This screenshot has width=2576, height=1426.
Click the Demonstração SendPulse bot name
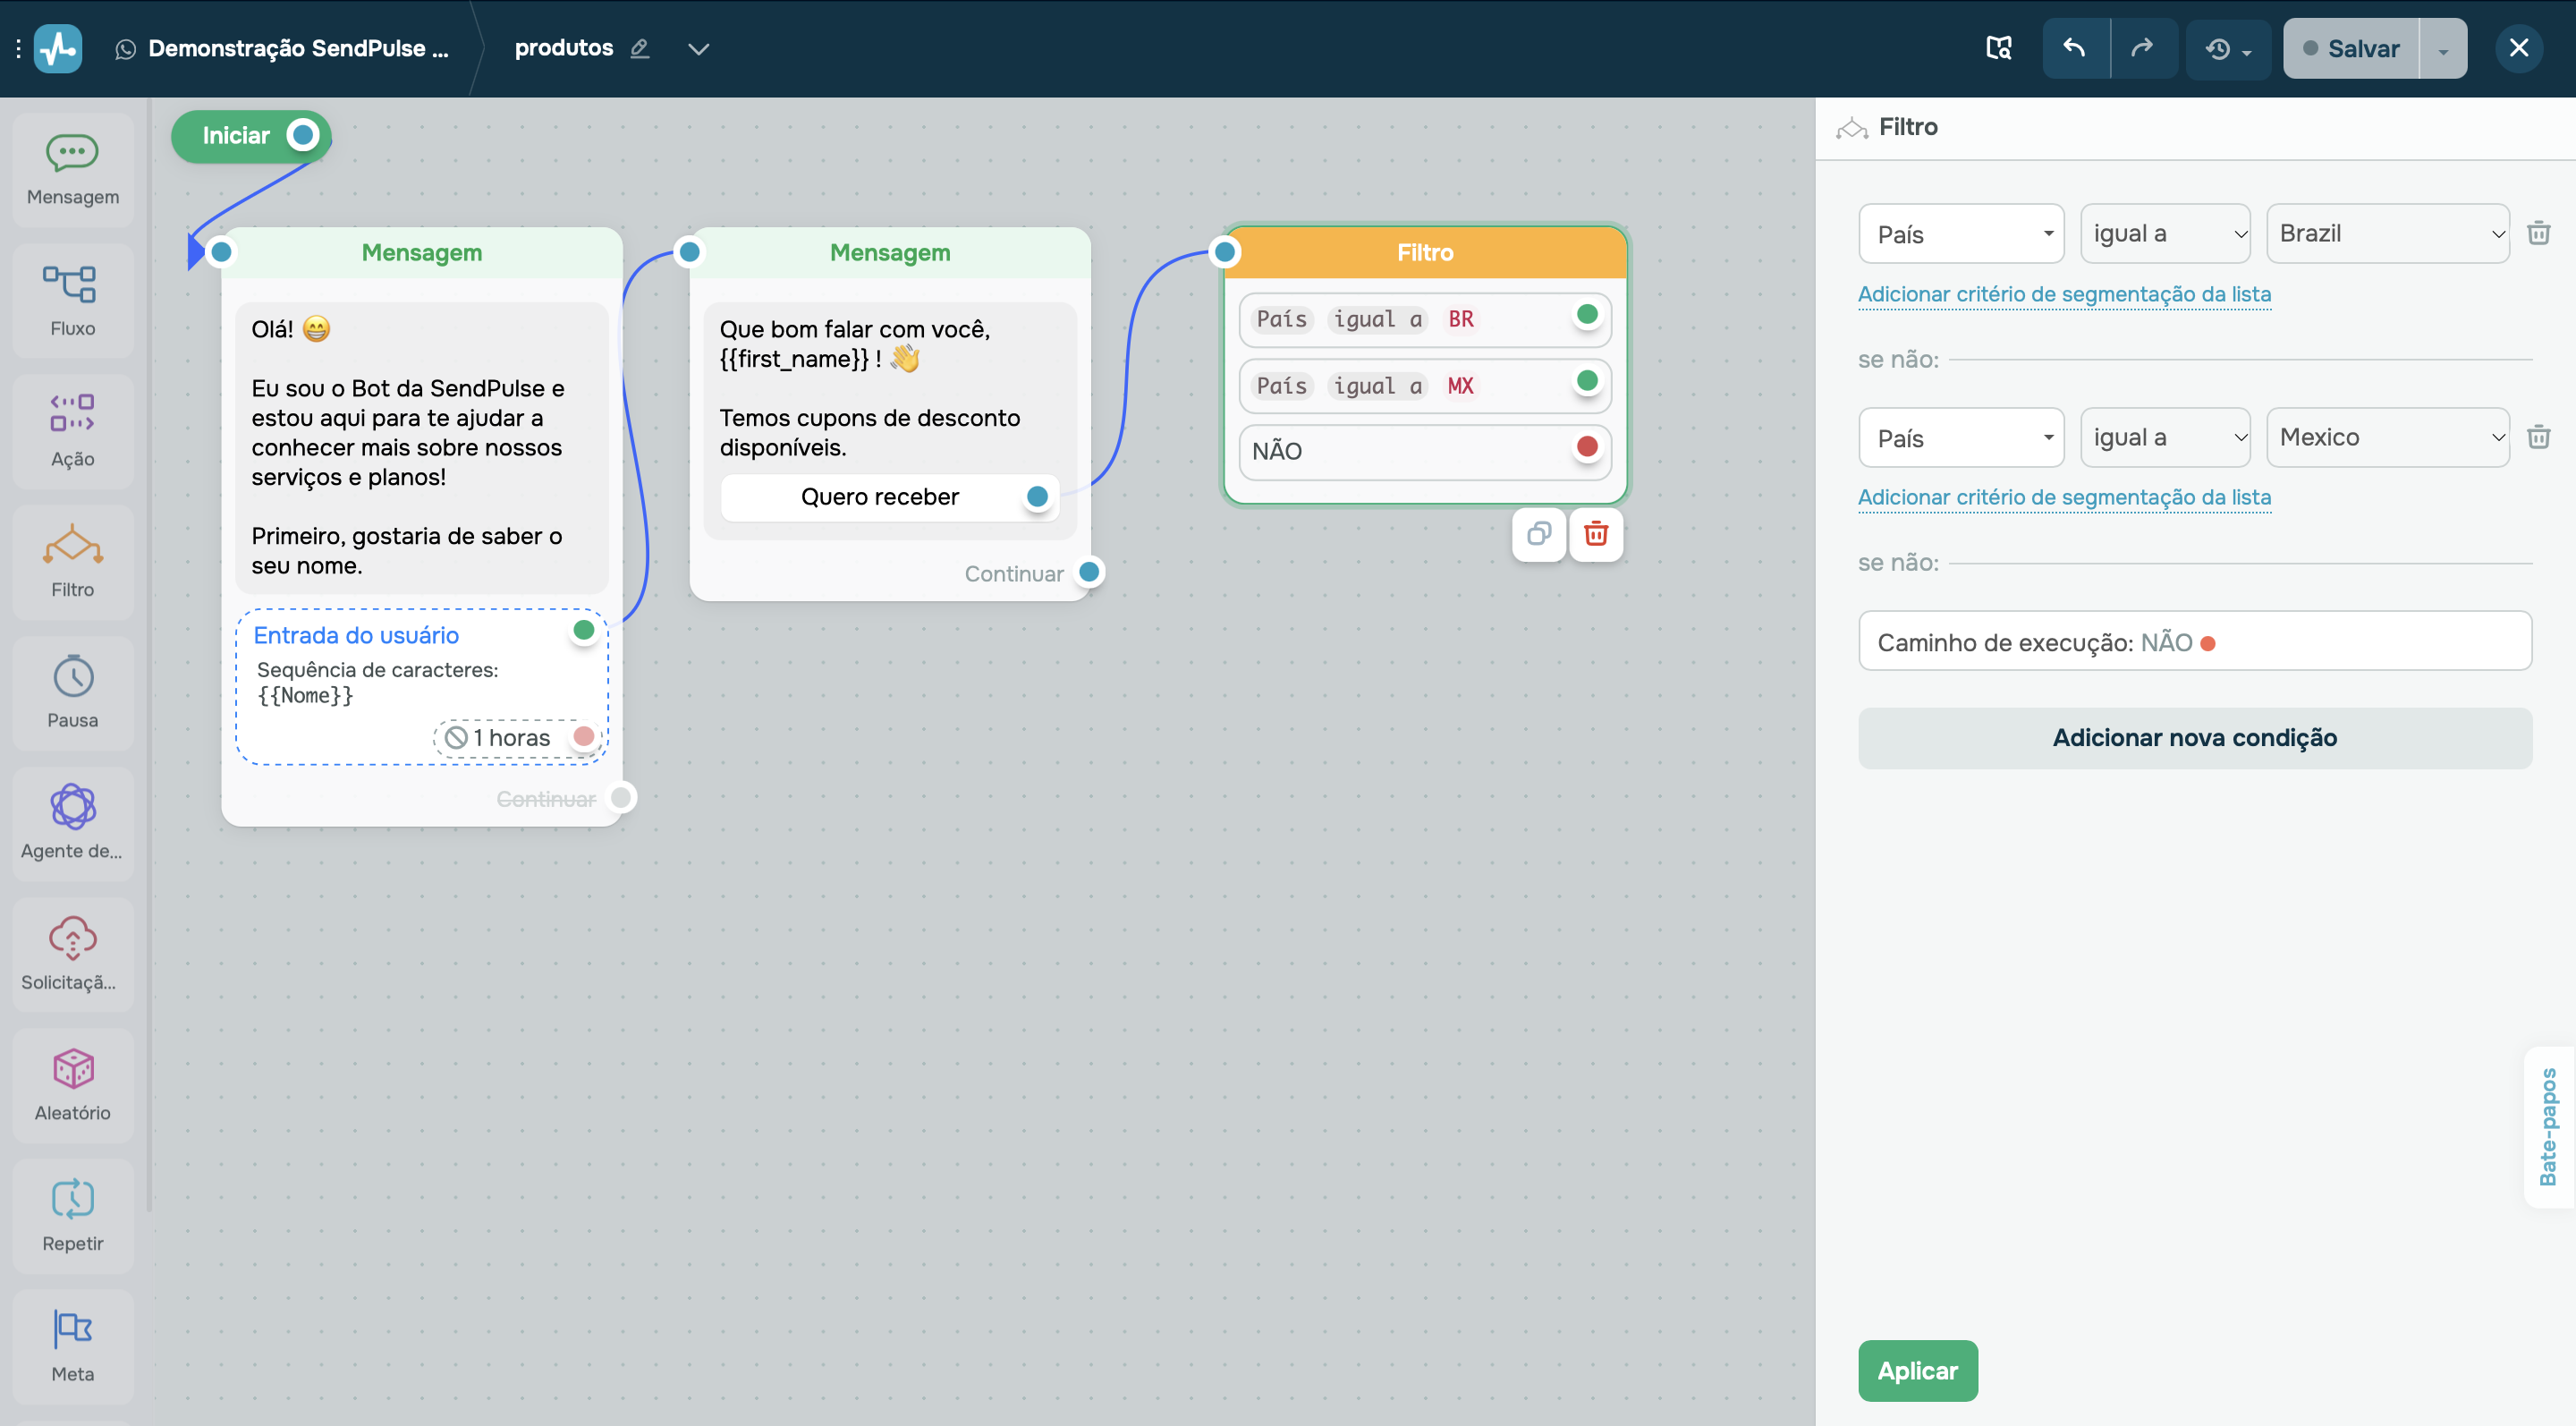(298, 48)
